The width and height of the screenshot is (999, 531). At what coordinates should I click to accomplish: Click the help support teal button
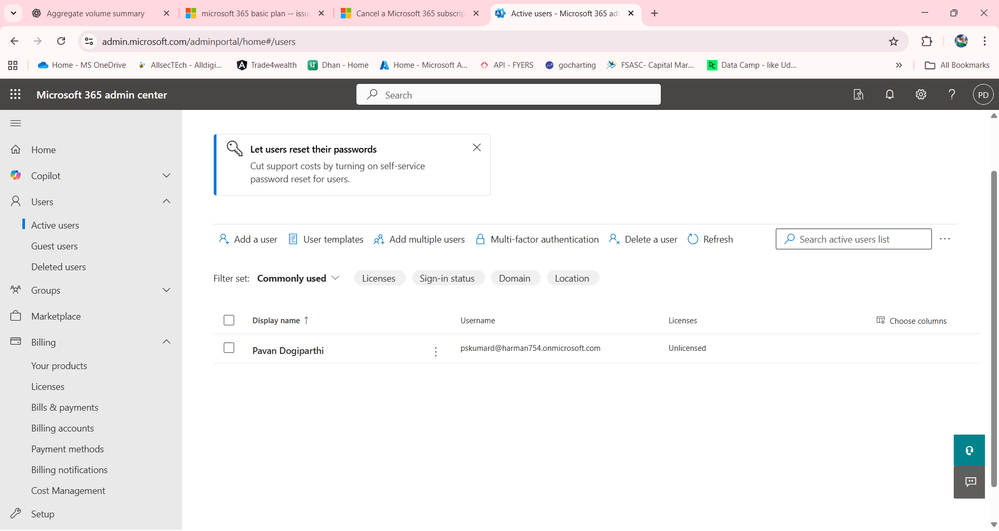pos(969,451)
